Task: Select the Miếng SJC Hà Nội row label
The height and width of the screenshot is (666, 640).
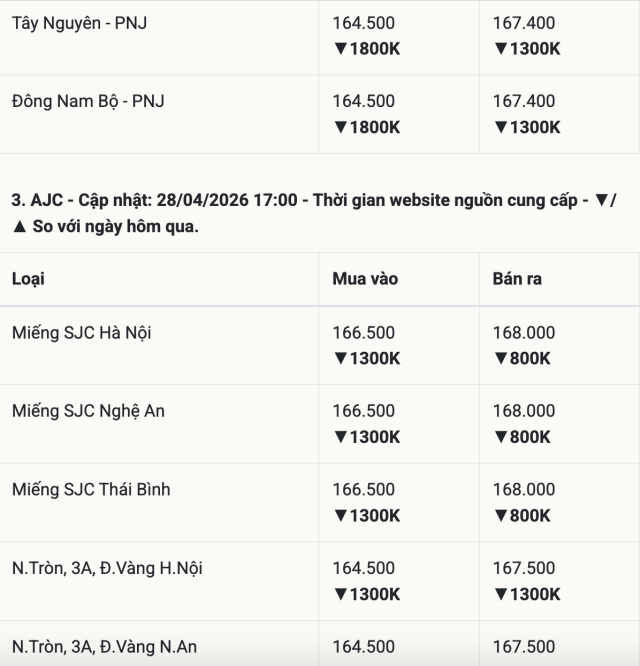Action: (x=81, y=333)
